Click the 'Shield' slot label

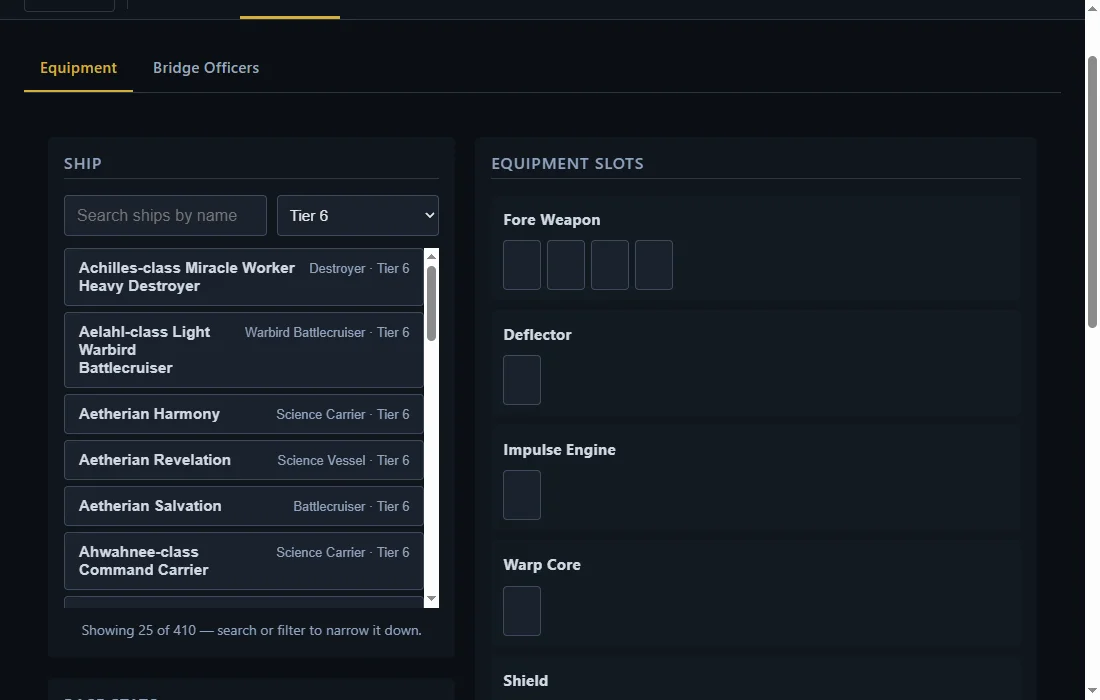[525, 680]
